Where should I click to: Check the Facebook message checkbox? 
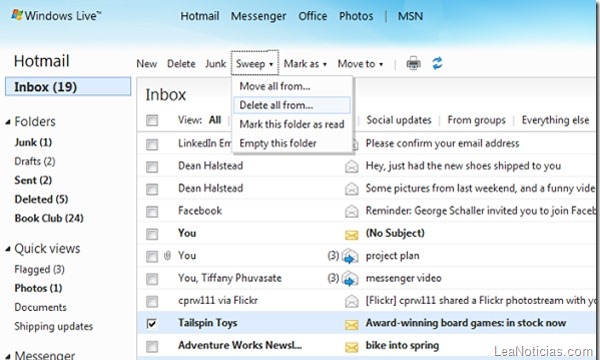[152, 212]
